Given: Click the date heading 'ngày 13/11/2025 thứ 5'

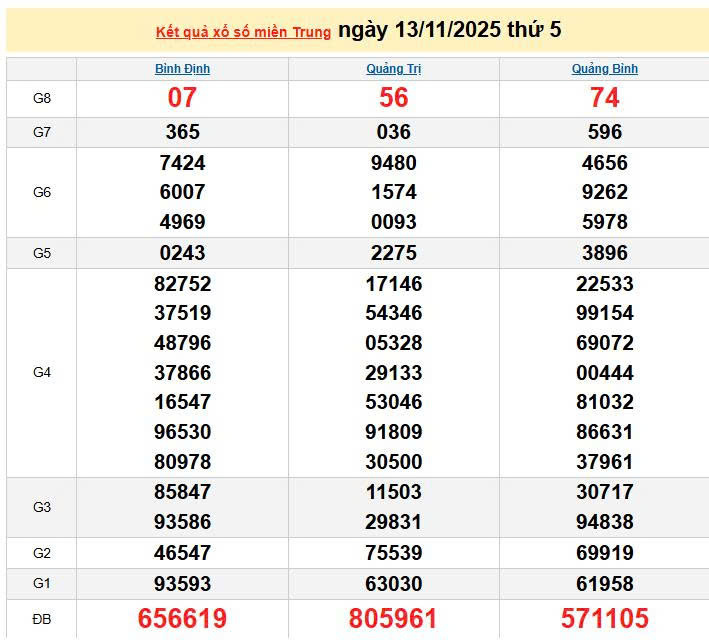Looking at the screenshot, I should pyautogui.click(x=450, y=30).
